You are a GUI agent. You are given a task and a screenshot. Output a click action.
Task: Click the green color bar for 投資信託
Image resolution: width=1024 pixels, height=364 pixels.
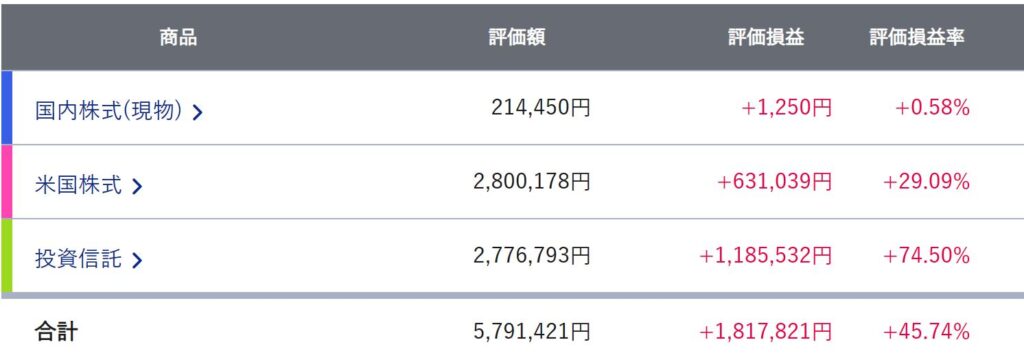pyautogui.click(x=7, y=256)
